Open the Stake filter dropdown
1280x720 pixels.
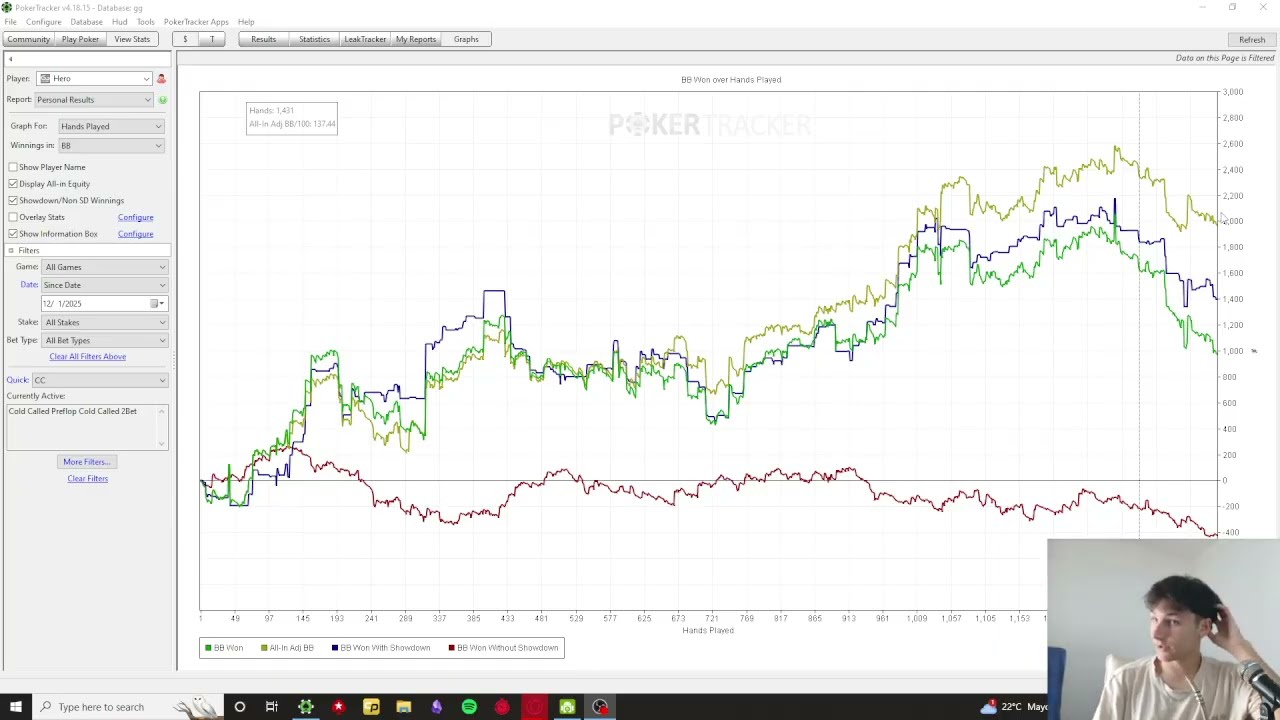point(105,322)
